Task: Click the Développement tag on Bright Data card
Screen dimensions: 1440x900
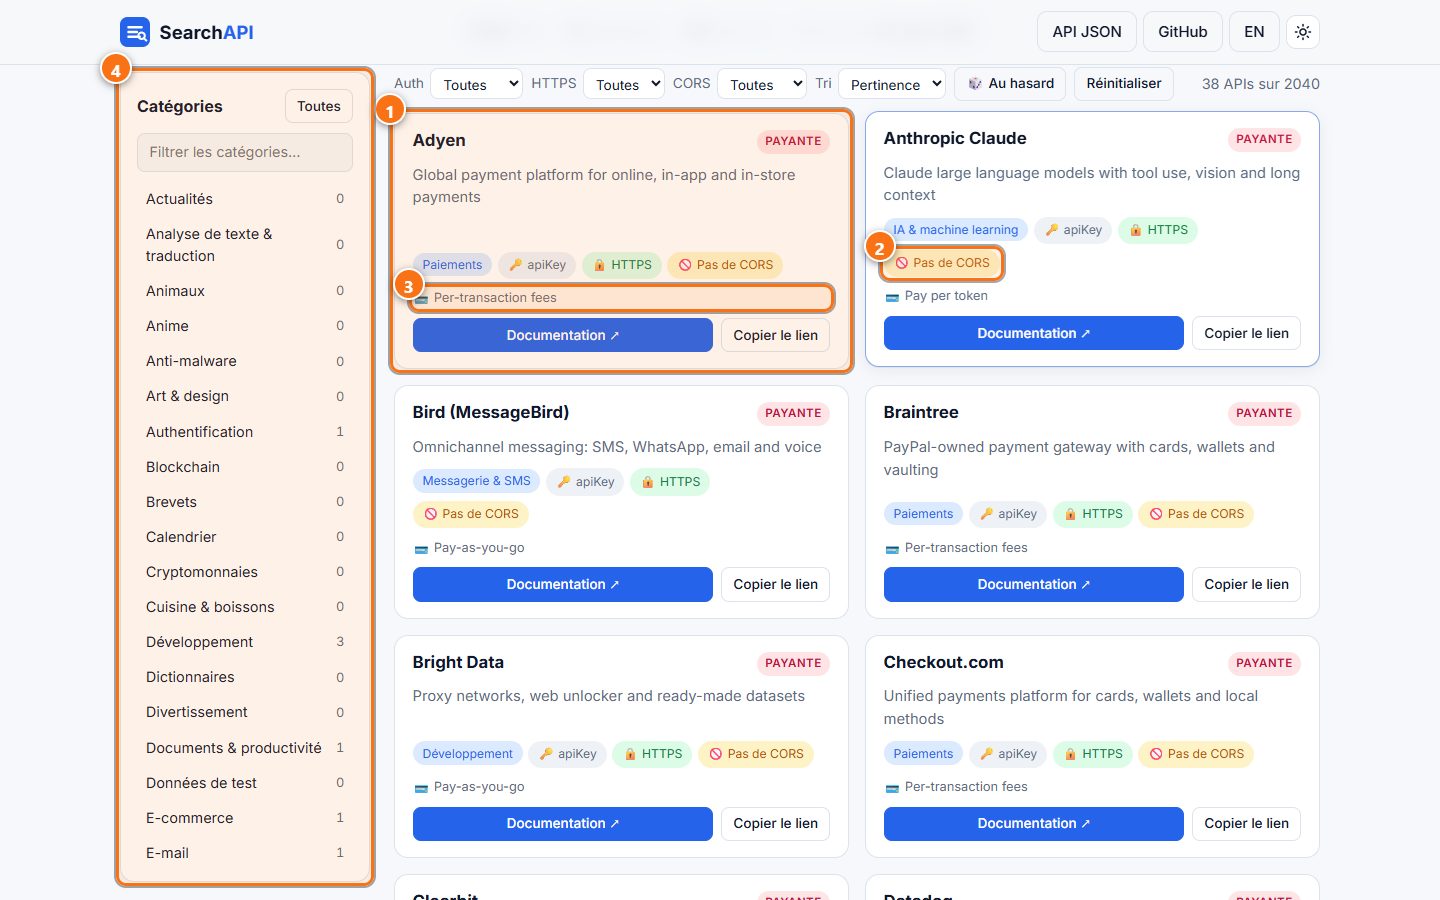Action: tap(467, 754)
